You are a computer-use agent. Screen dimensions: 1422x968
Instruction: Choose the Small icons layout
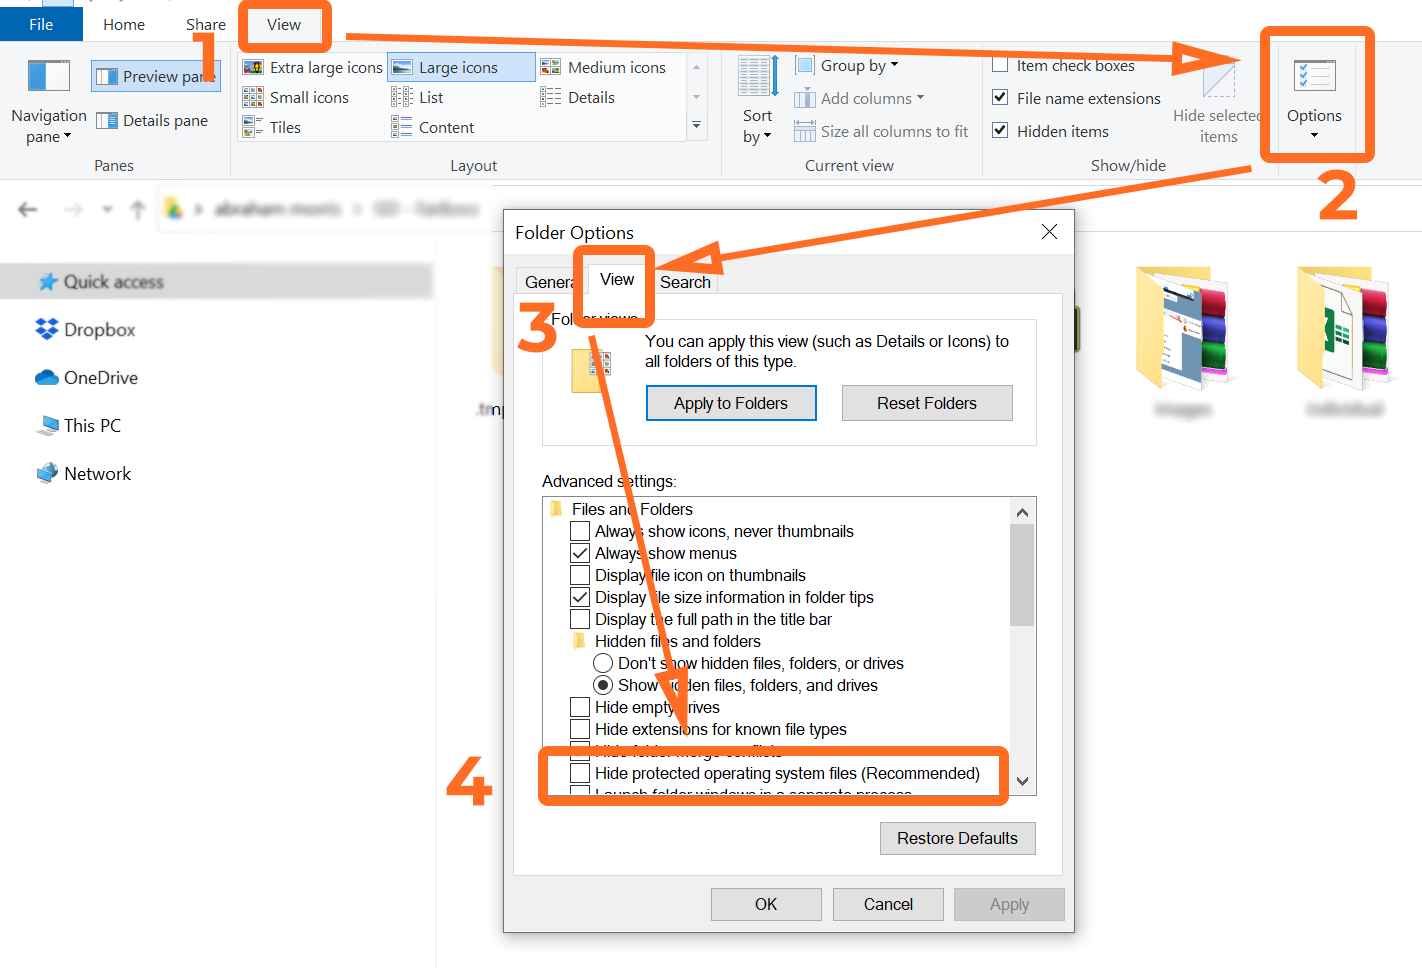click(x=296, y=97)
